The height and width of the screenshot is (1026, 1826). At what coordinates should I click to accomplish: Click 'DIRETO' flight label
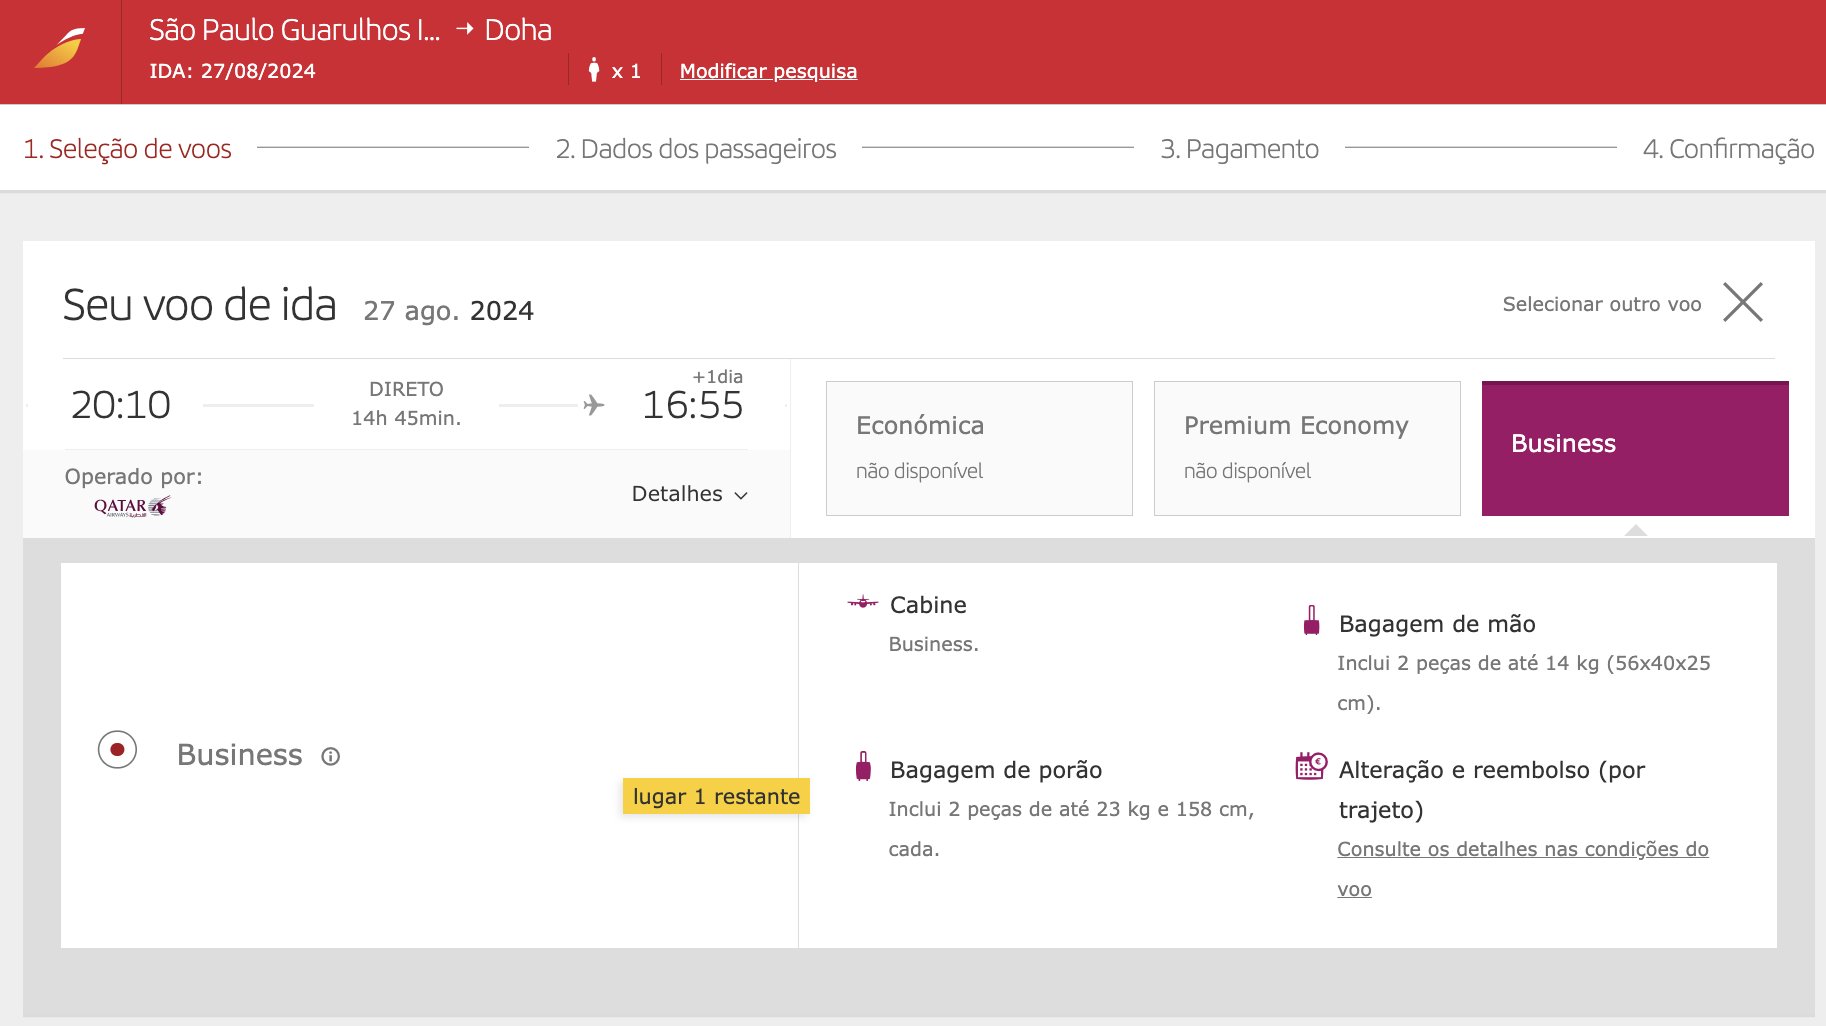coord(406,389)
